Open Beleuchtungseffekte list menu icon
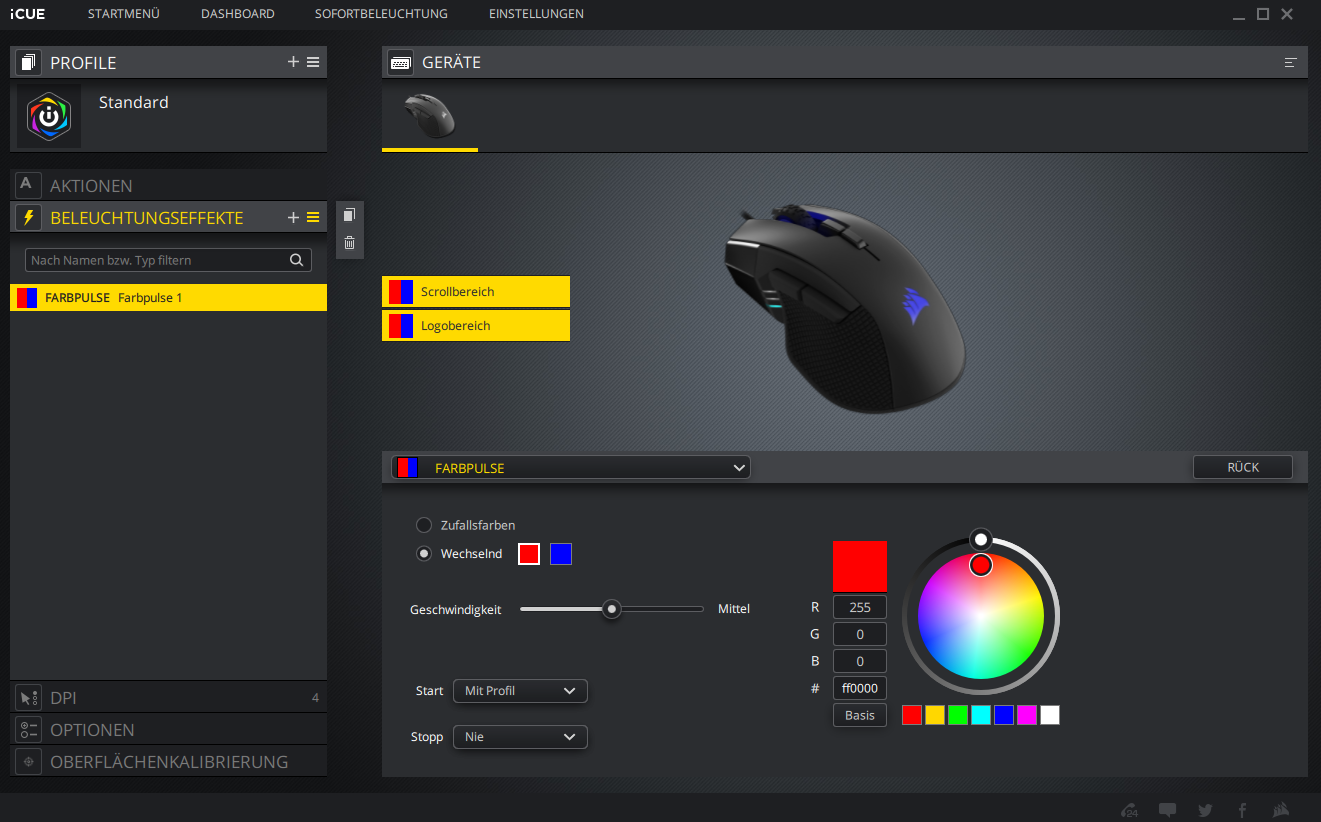 click(313, 217)
